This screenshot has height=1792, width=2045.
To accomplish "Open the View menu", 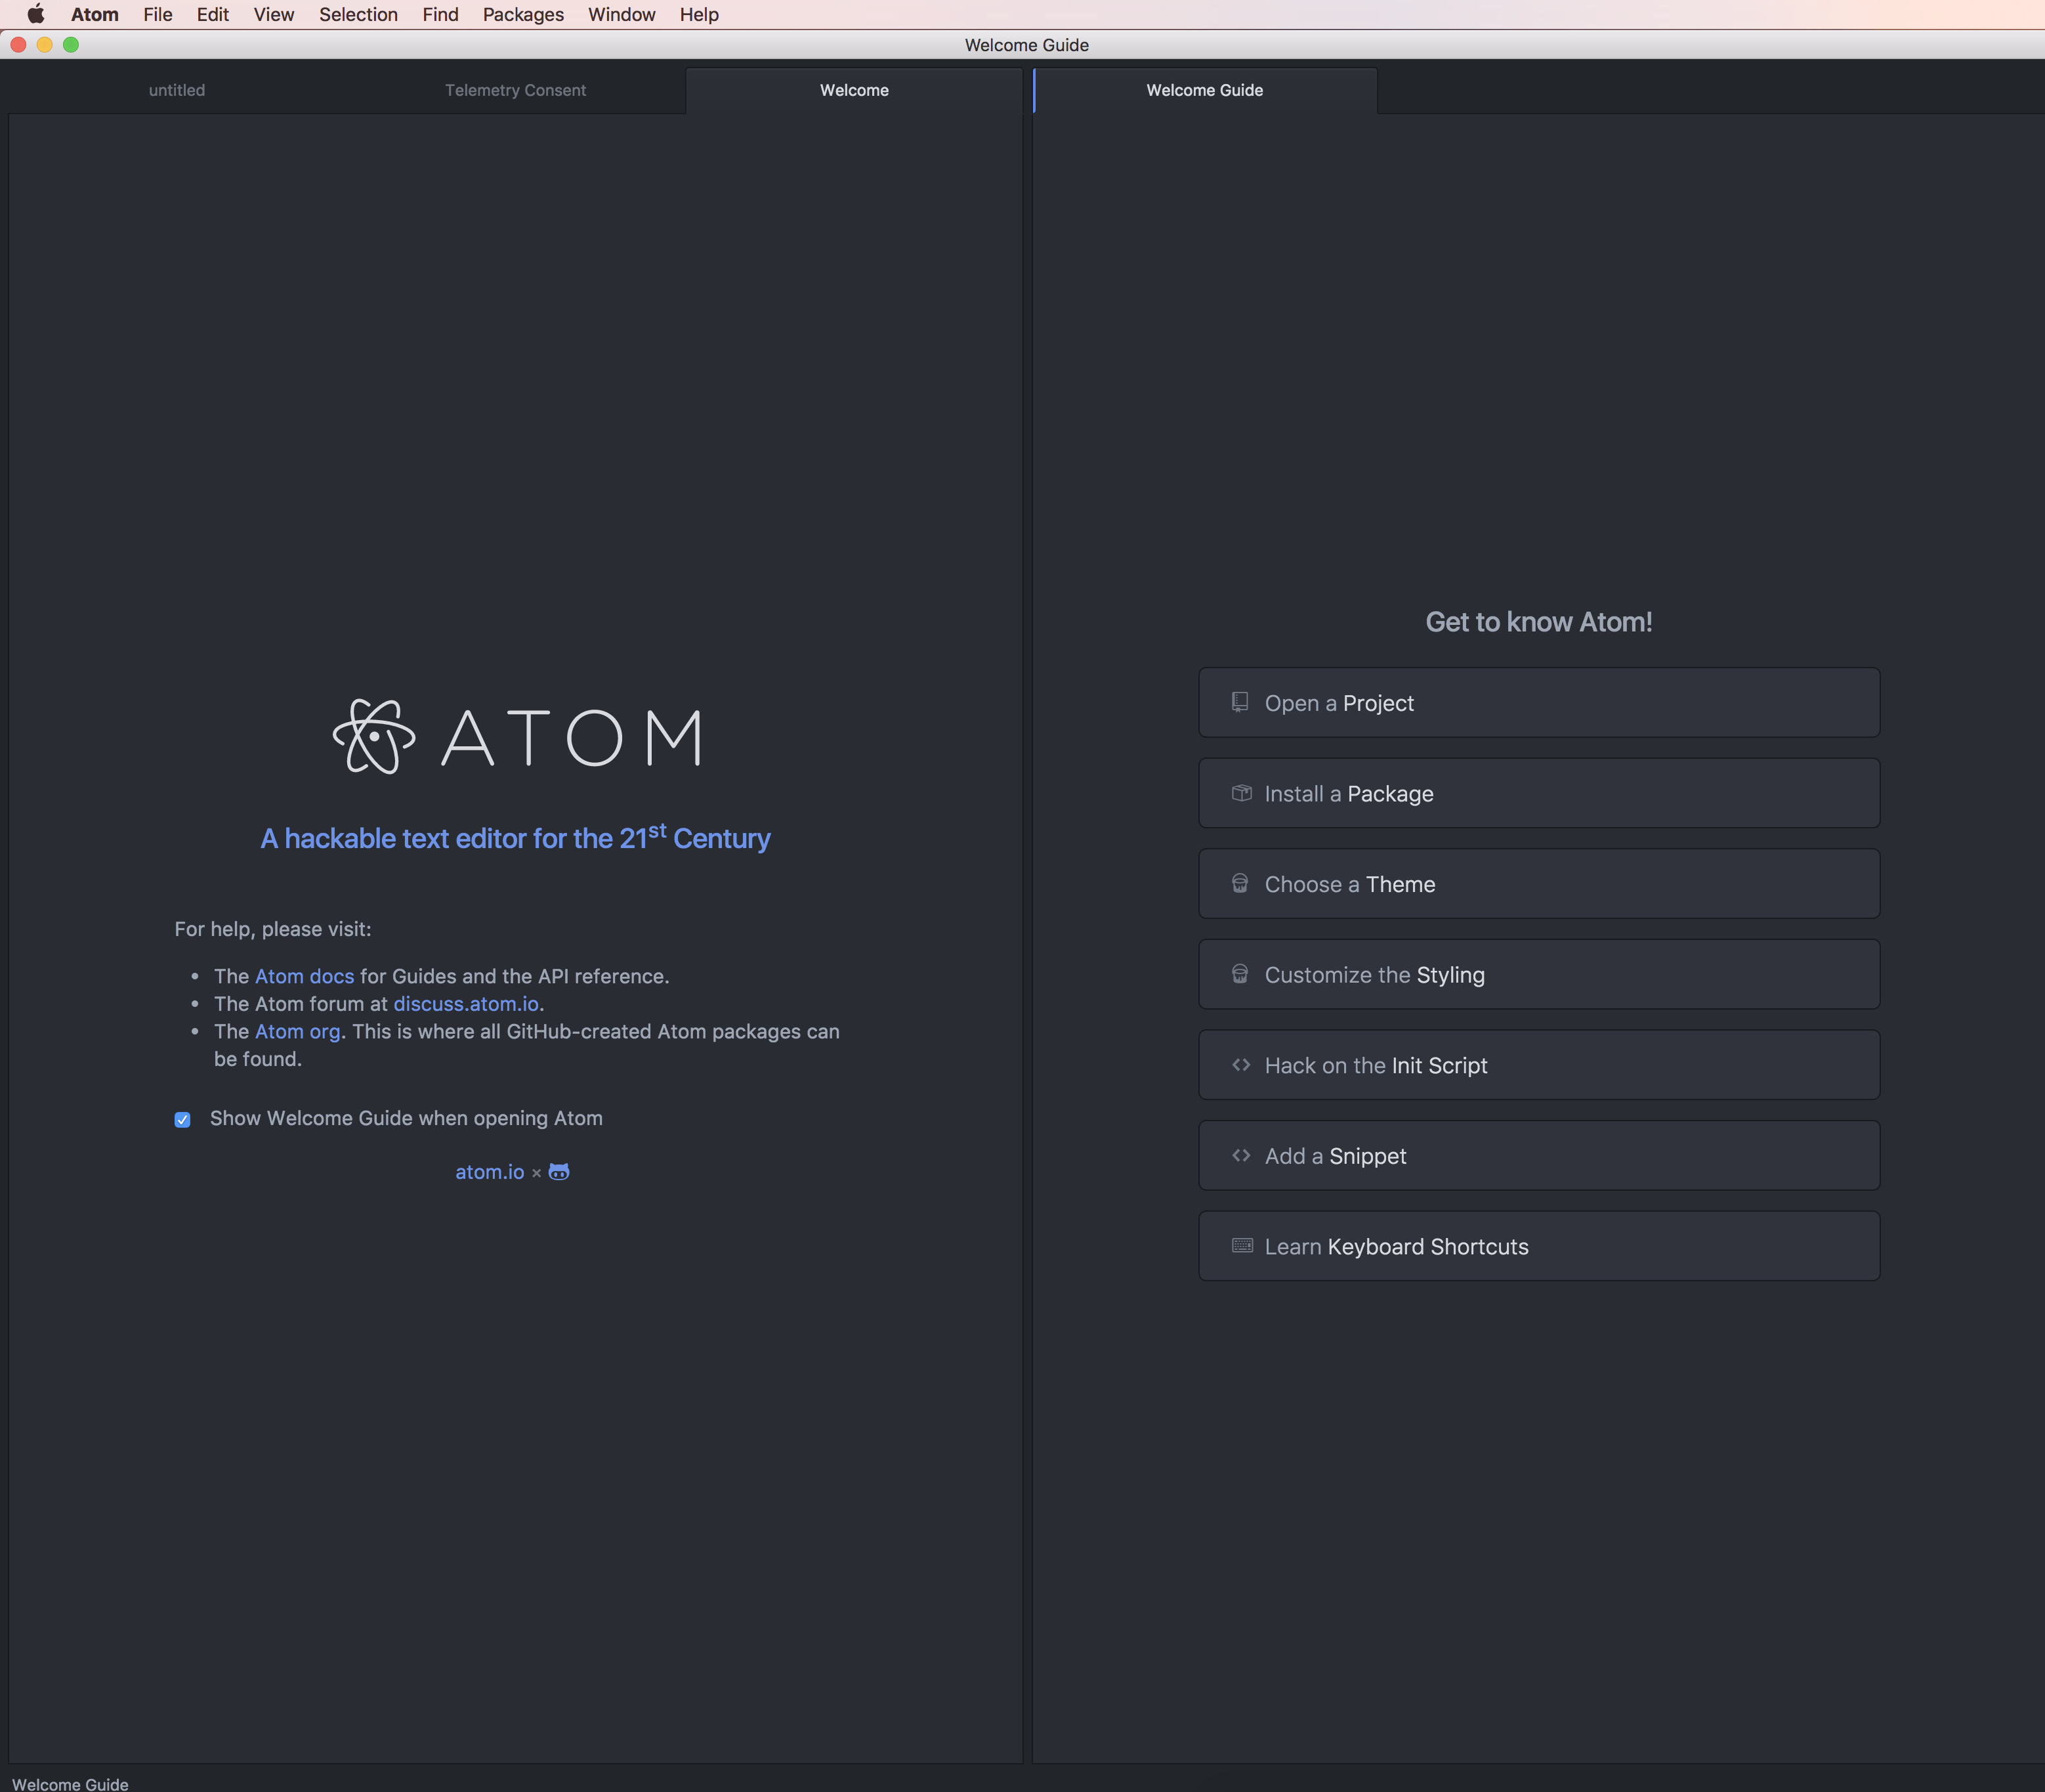I will tap(274, 14).
